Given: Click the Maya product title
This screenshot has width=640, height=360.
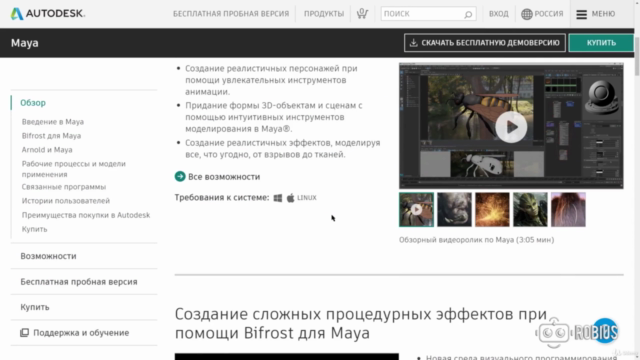Looking at the screenshot, I should coord(24,43).
